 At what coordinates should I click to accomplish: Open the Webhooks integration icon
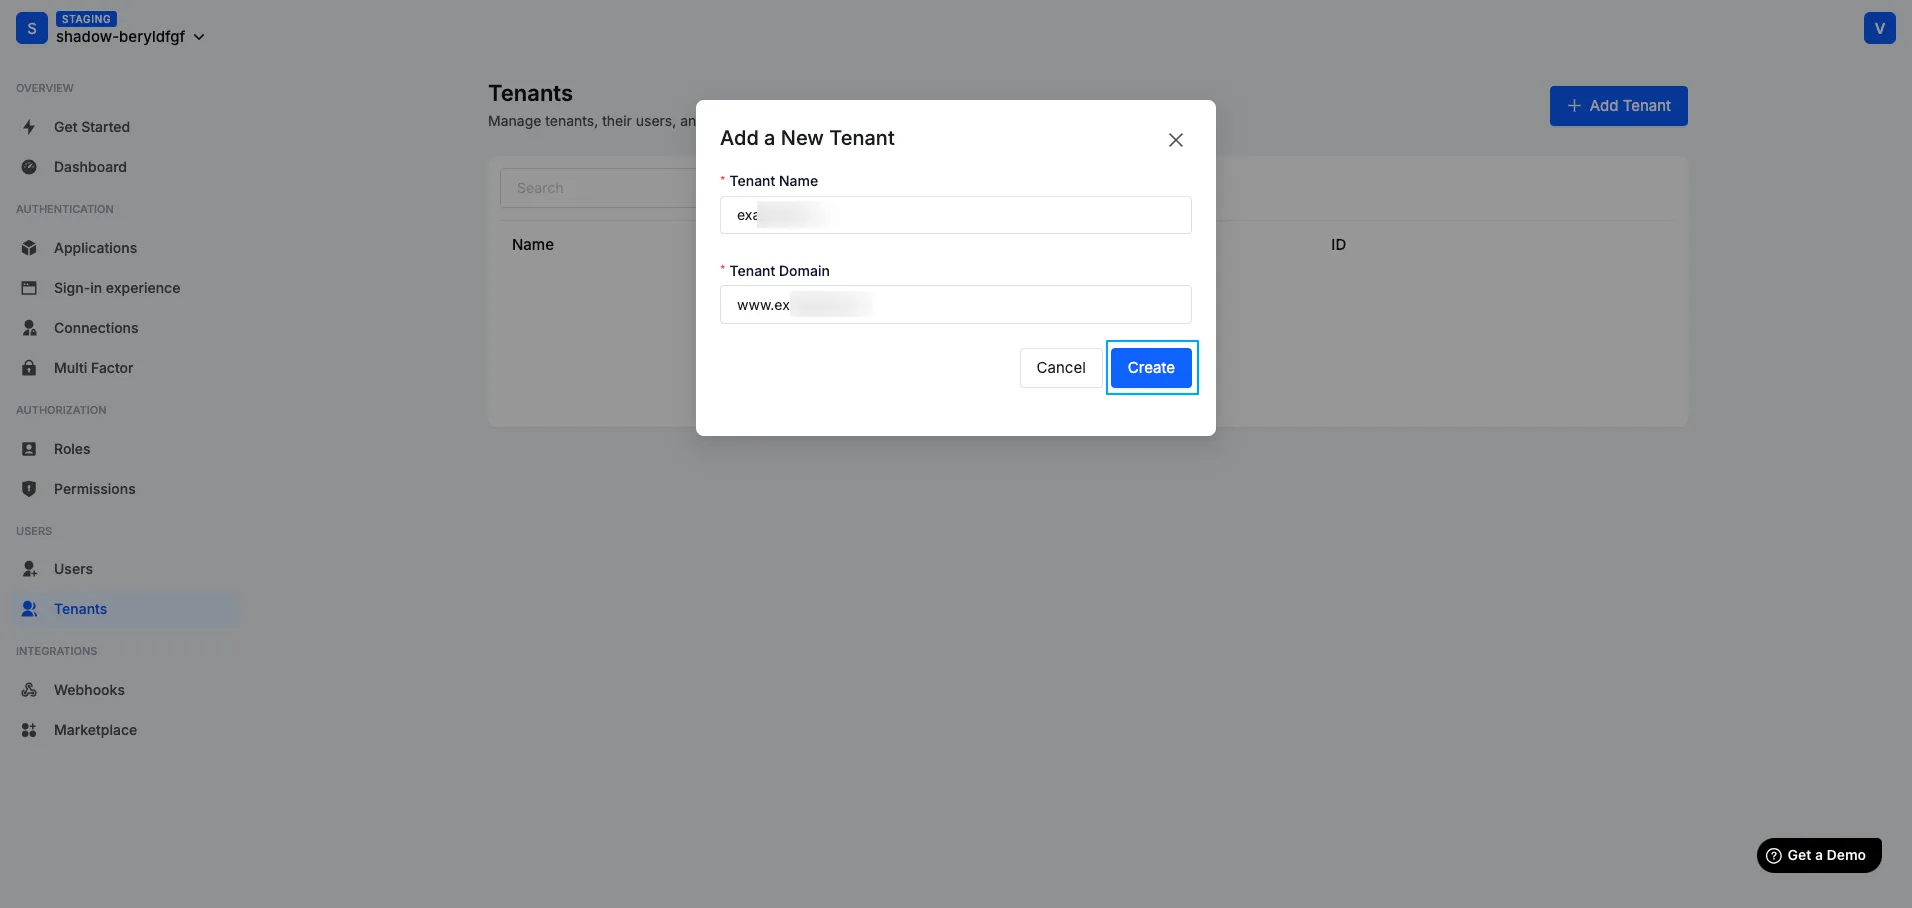click(29, 690)
